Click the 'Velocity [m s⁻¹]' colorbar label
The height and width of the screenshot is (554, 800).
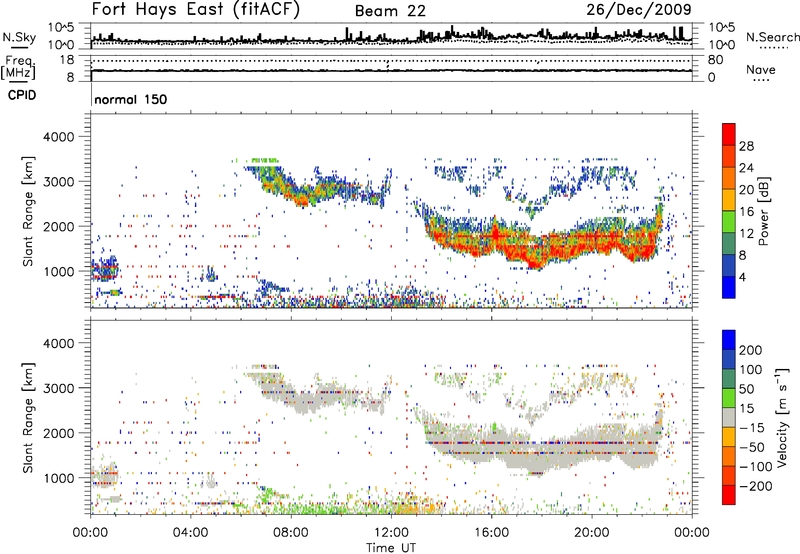click(x=781, y=417)
